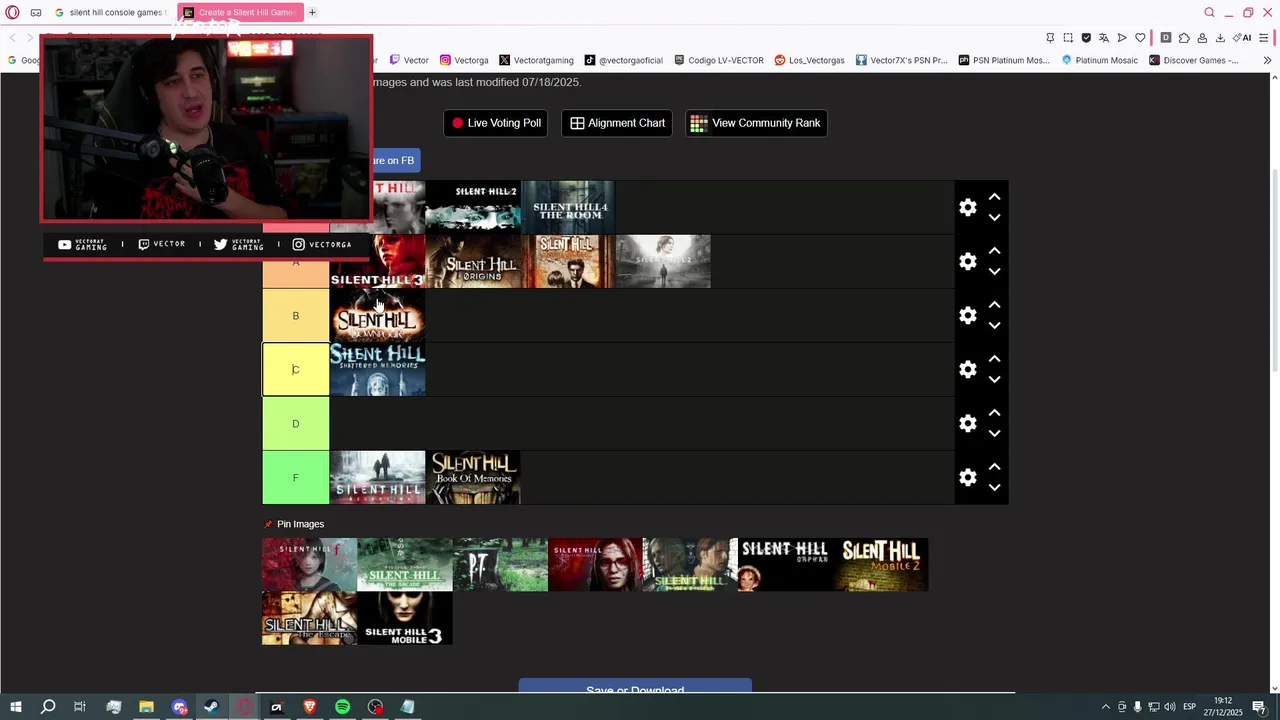This screenshot has width=1280, height=720.
Task: Open Vector Twitch bookmark
Action: pos(409,60)
